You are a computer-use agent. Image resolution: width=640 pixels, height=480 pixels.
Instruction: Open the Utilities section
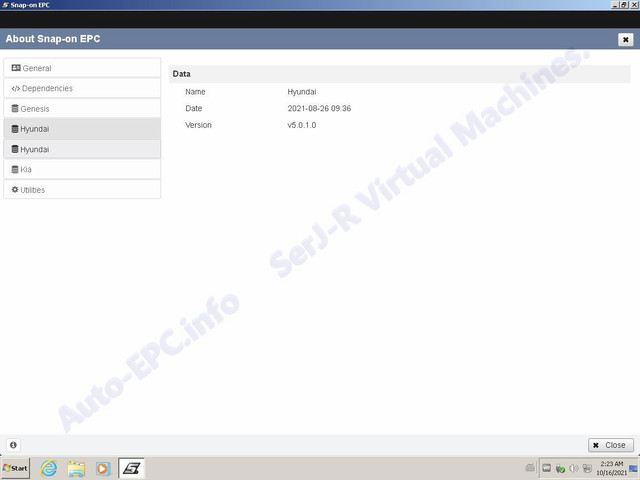tap(82, 190)
